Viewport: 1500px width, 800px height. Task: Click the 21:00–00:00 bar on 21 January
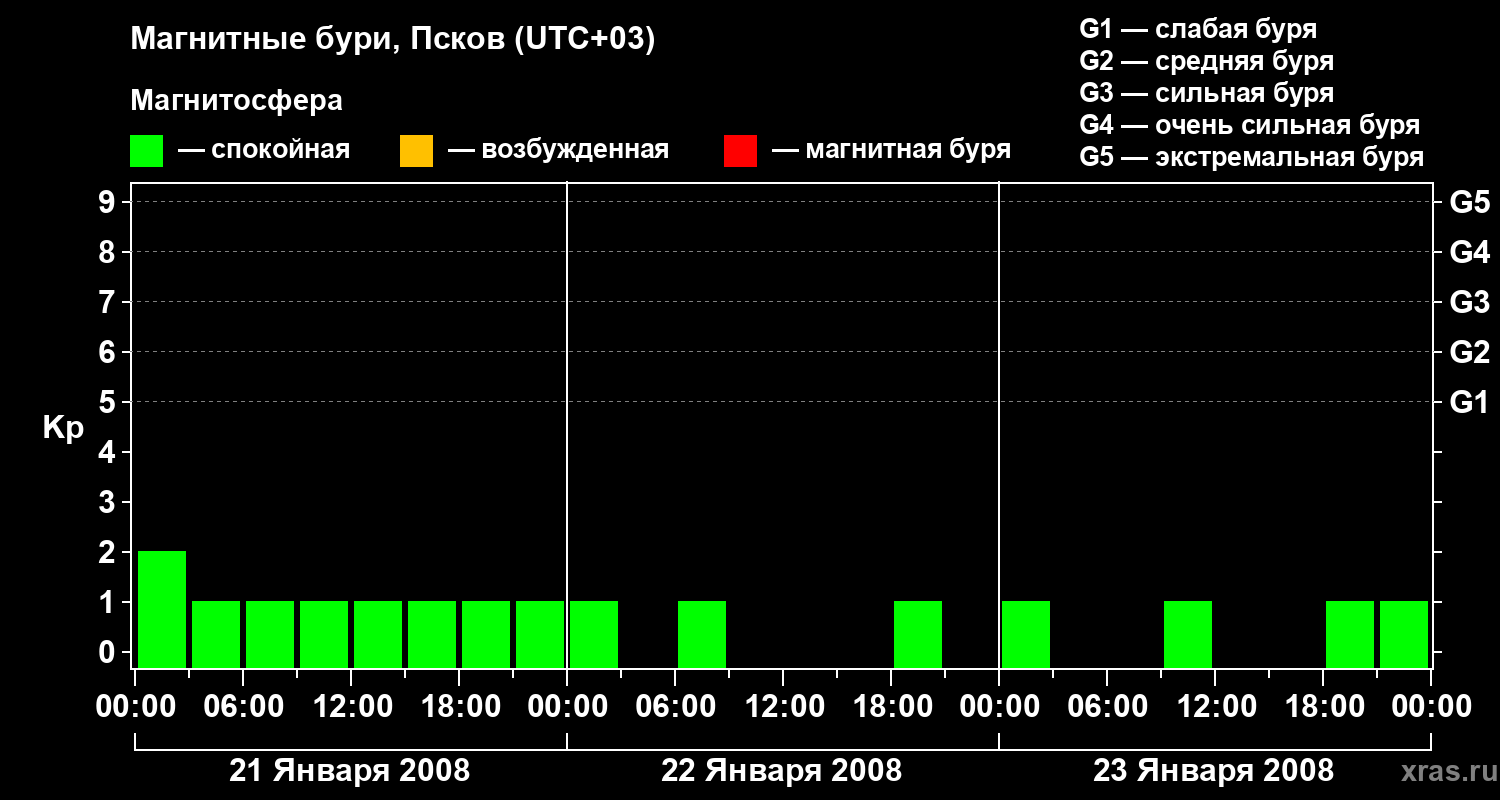pyautogui.click(x=540, y=634)
